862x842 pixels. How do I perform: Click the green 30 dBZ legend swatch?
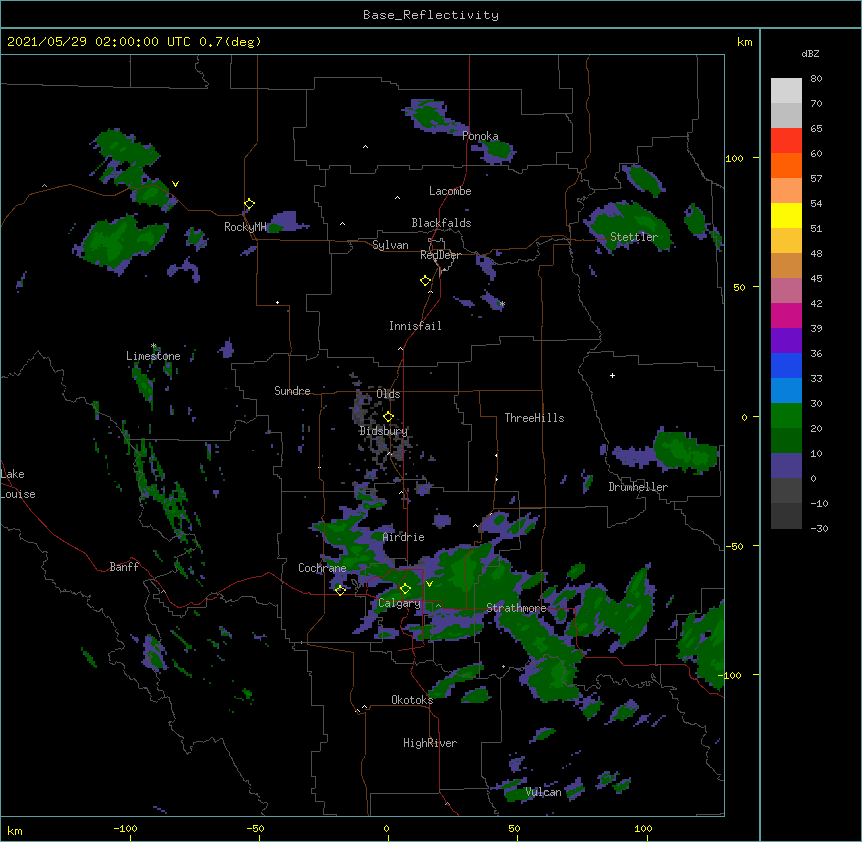[786, 416]
